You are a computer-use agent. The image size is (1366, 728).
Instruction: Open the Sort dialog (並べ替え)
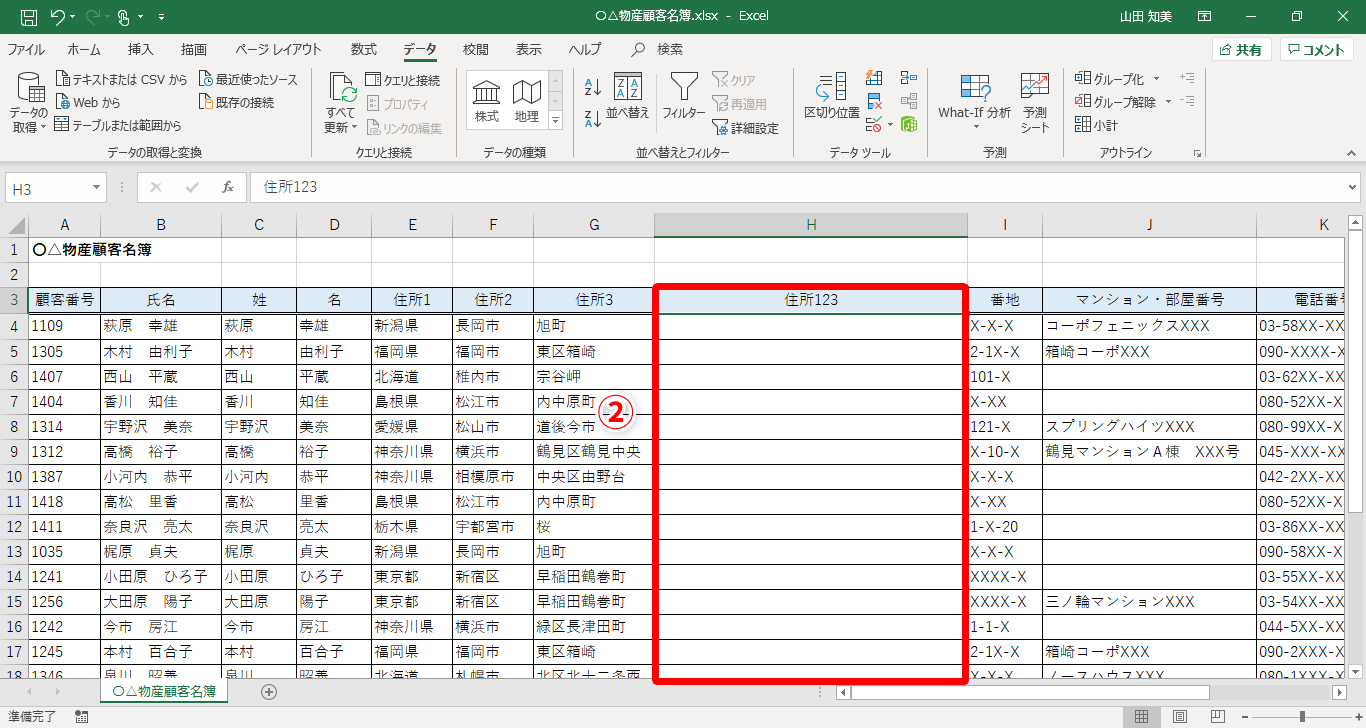[x=627, y=98]
